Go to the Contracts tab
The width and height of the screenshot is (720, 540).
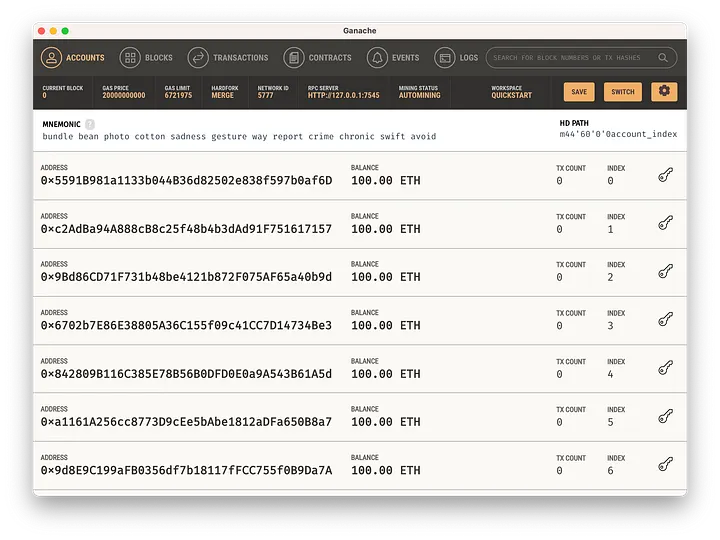(x=318, y=58)
